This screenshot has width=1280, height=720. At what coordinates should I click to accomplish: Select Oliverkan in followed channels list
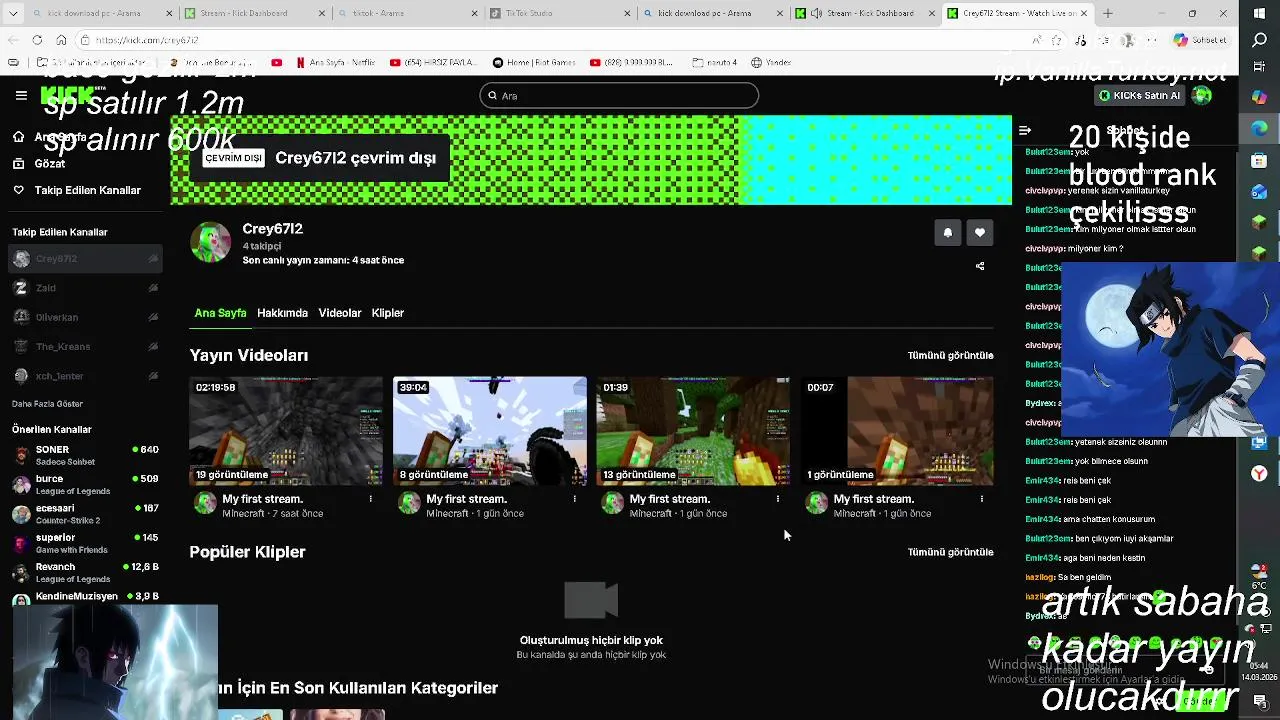point(85,317)
